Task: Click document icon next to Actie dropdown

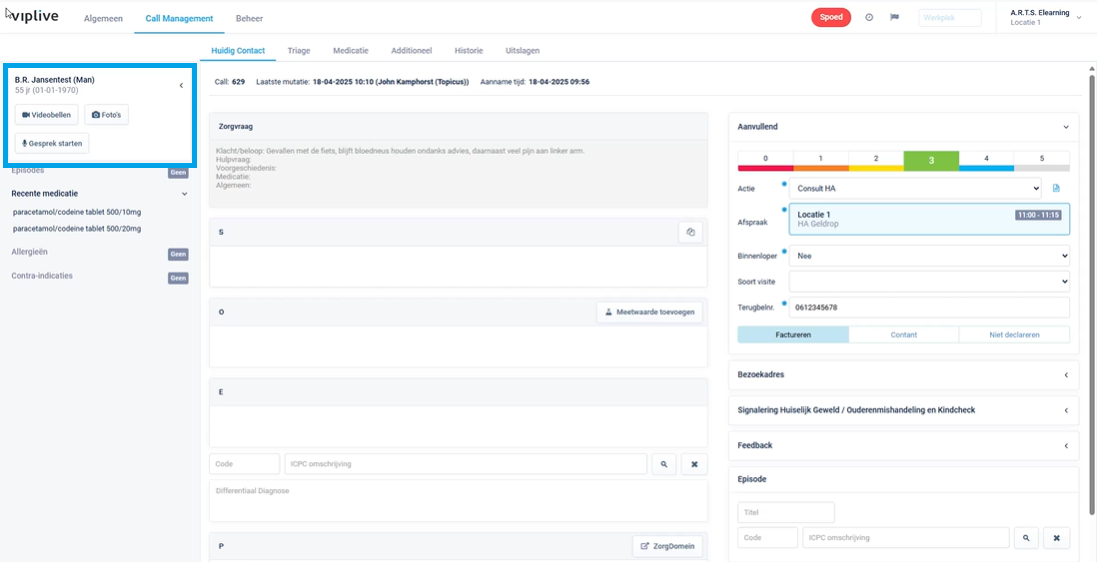Action: coord(1056,188)
